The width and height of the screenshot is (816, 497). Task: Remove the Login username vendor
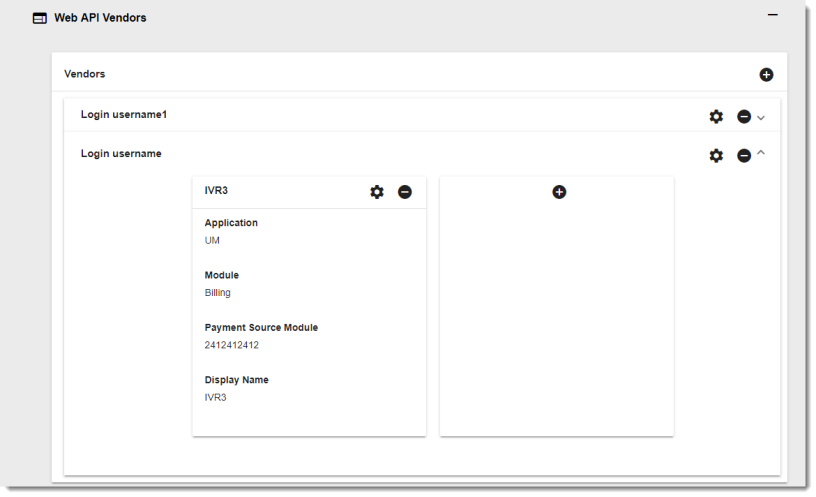[744, 155]
